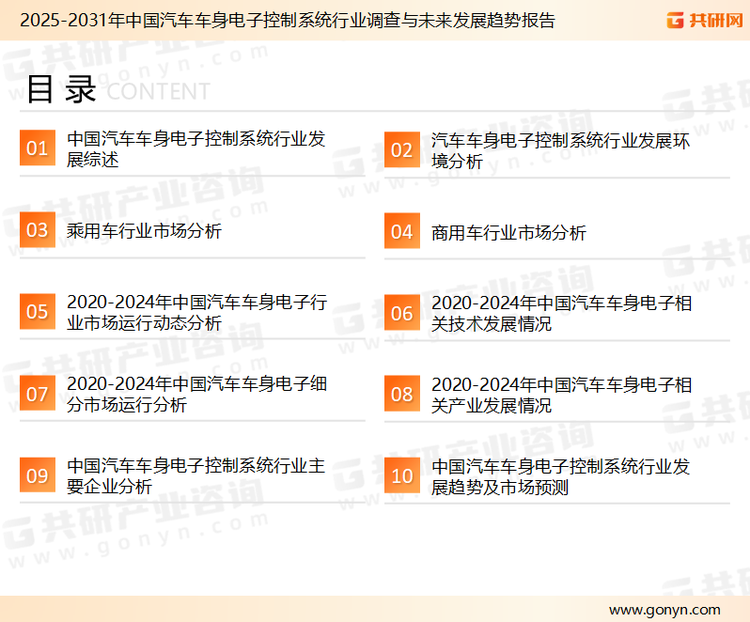Select the orange 03 number badge
The image size is (750, 622).
coord(37,230)
